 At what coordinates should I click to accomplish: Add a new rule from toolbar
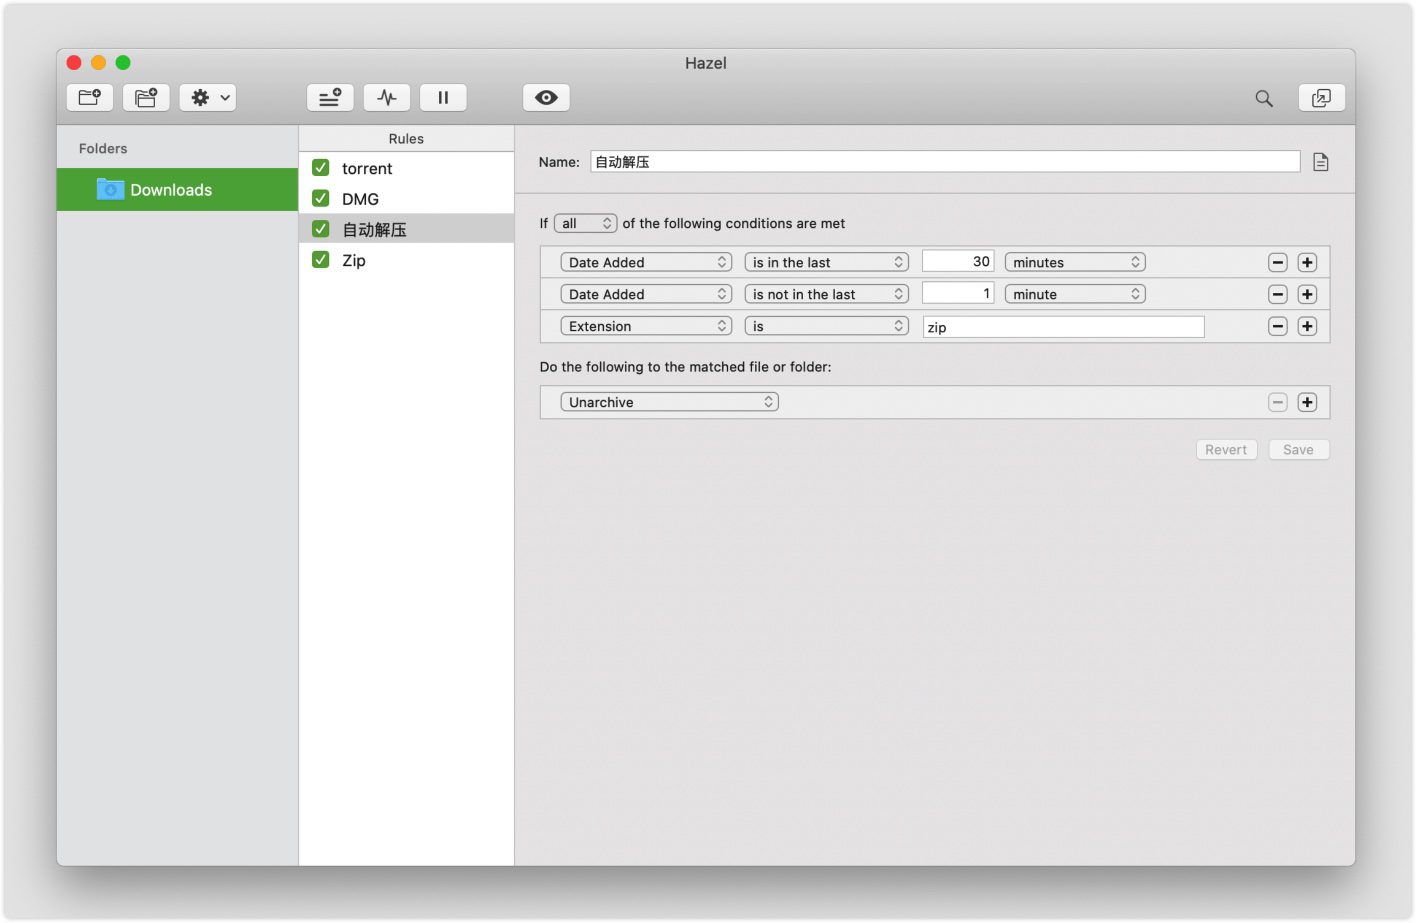click(x=330, y=97)
